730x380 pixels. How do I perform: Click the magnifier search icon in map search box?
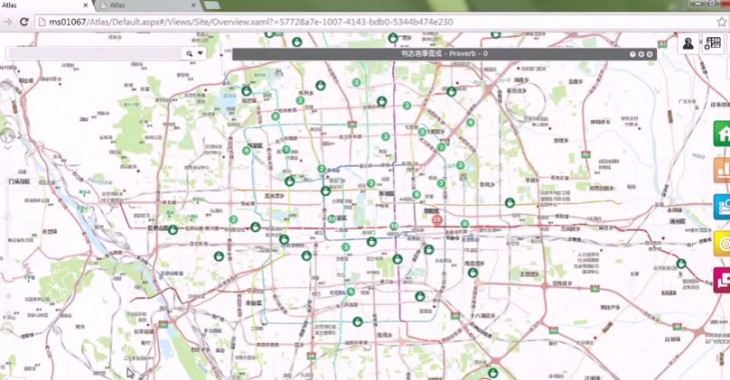189,54
